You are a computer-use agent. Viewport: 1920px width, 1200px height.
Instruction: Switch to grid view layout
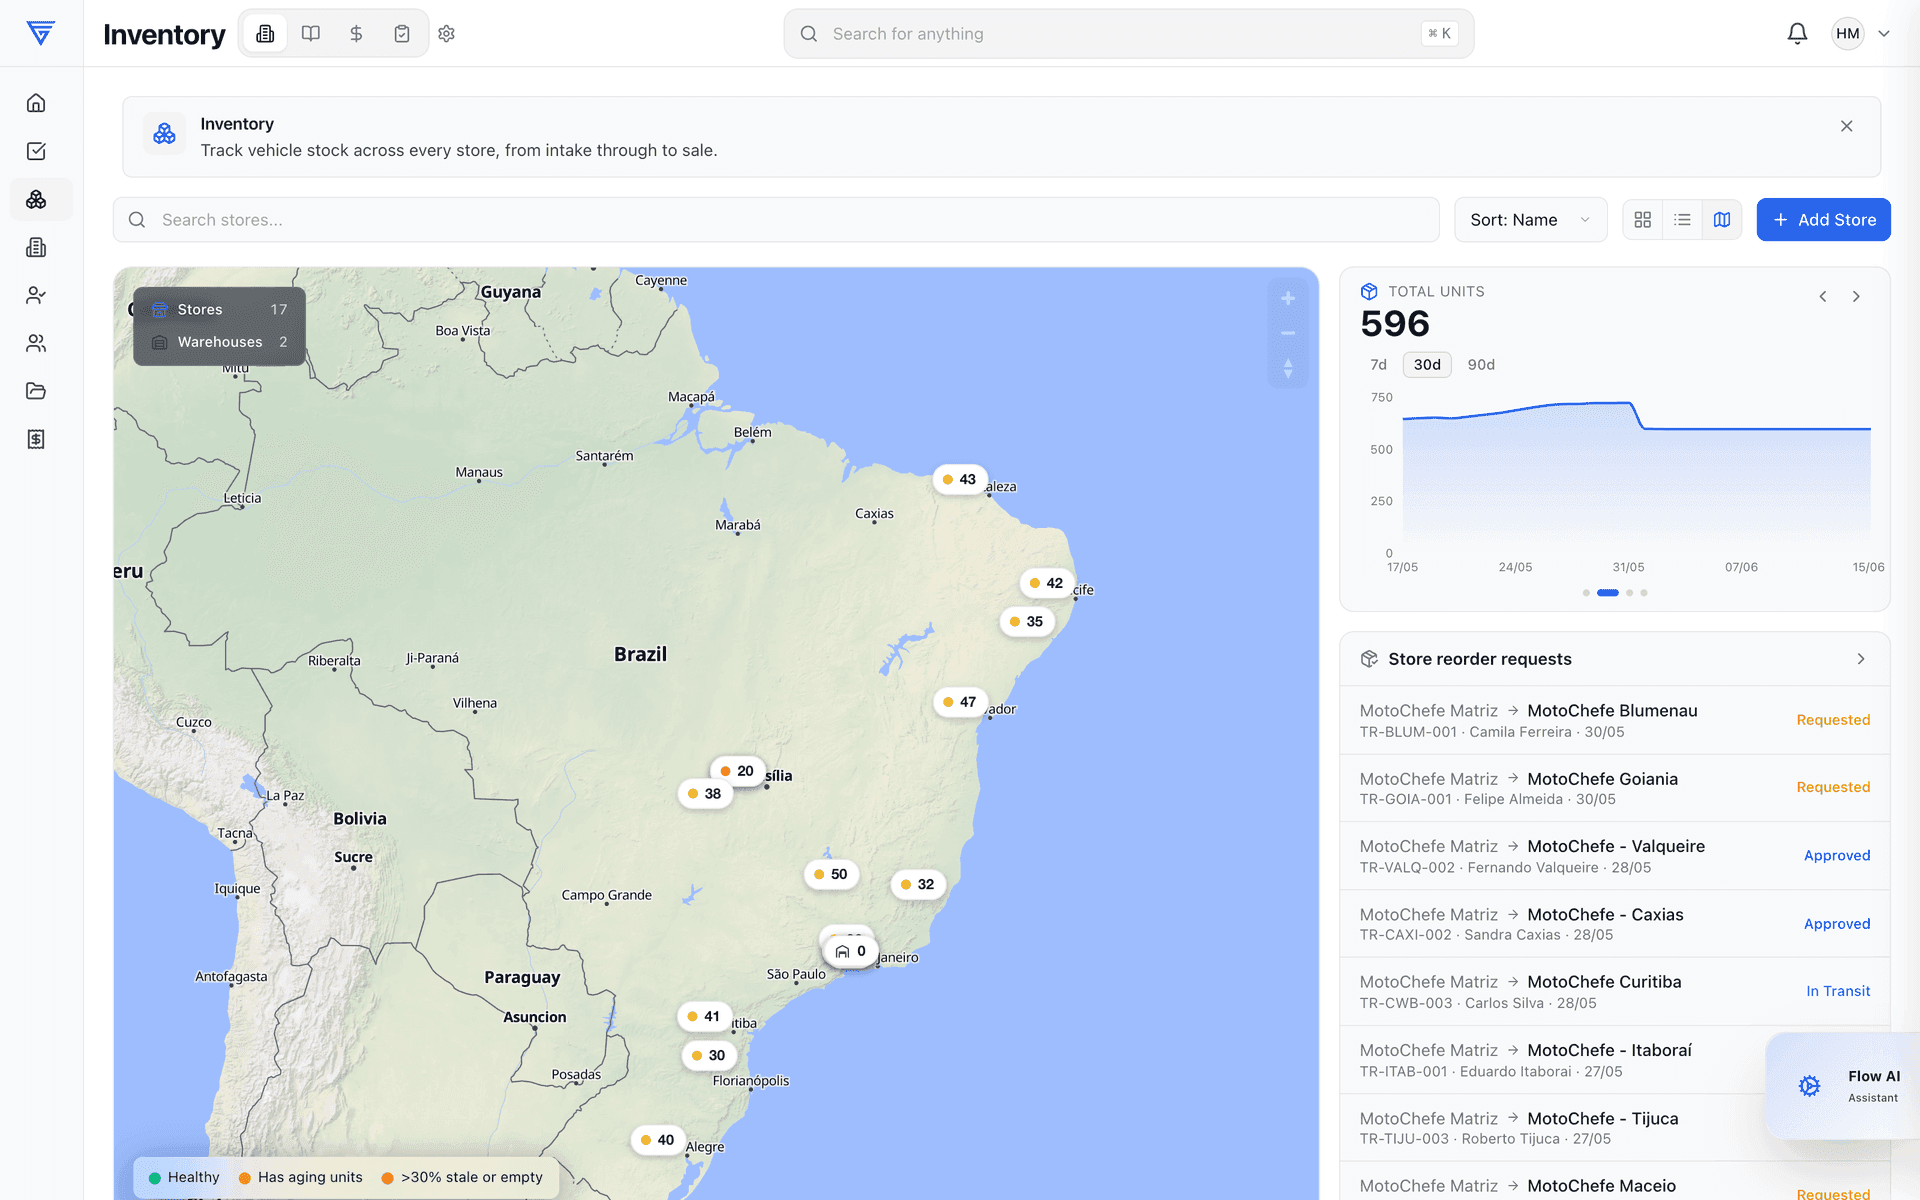tap(1643, 220)
